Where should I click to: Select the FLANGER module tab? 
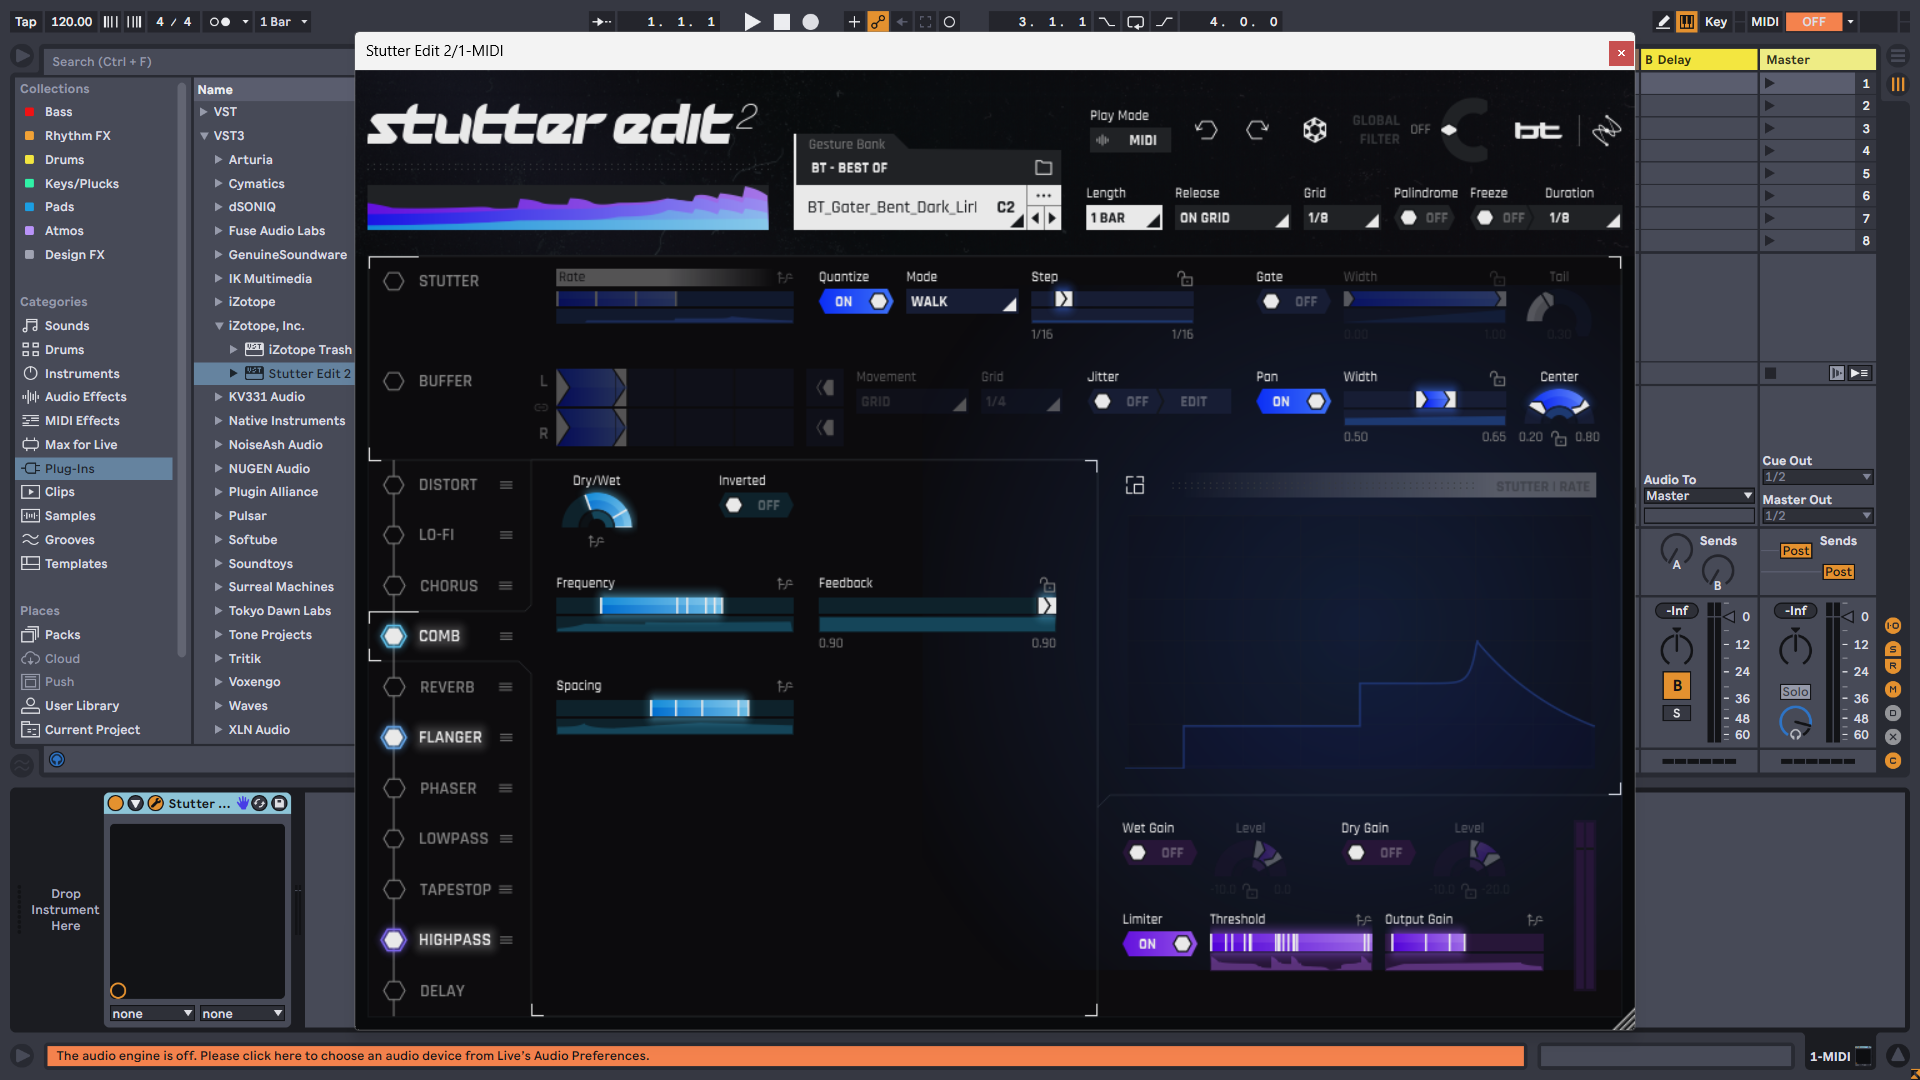point(450,737)
